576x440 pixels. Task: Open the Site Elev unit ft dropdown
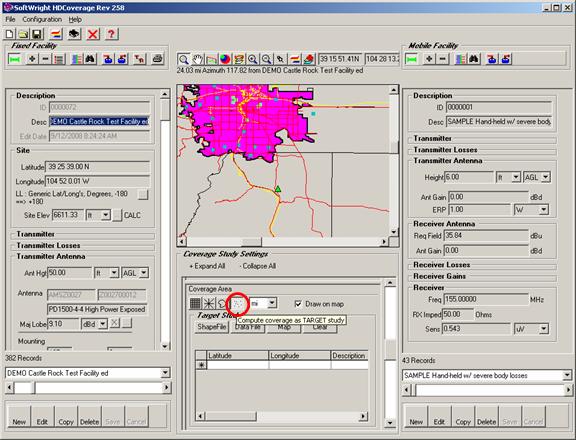click(105, 215)
